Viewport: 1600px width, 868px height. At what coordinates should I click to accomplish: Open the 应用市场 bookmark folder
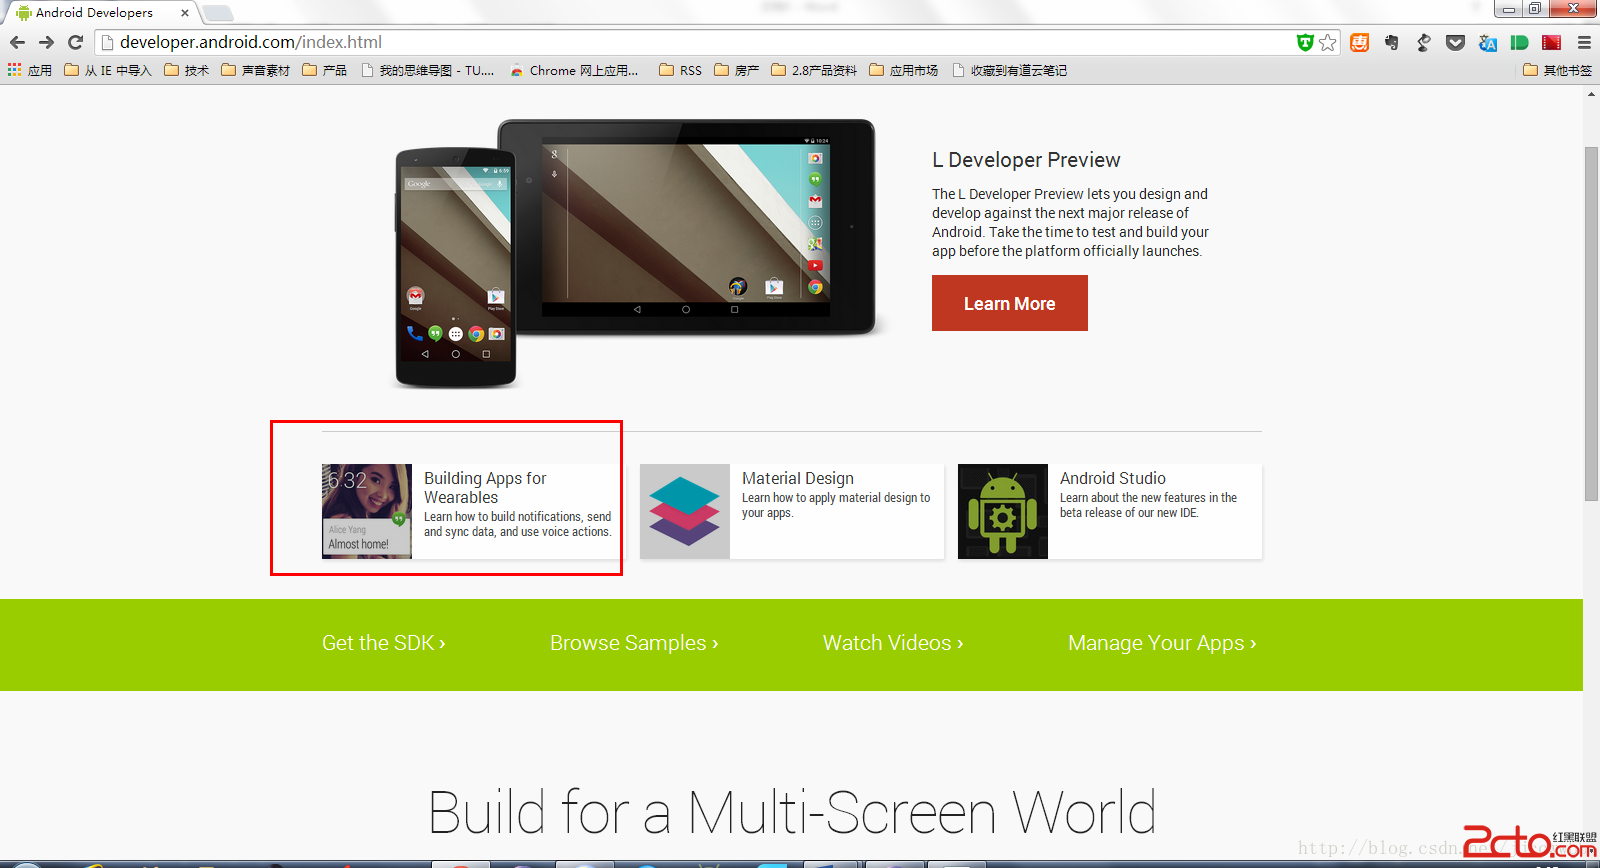point(904,70)
